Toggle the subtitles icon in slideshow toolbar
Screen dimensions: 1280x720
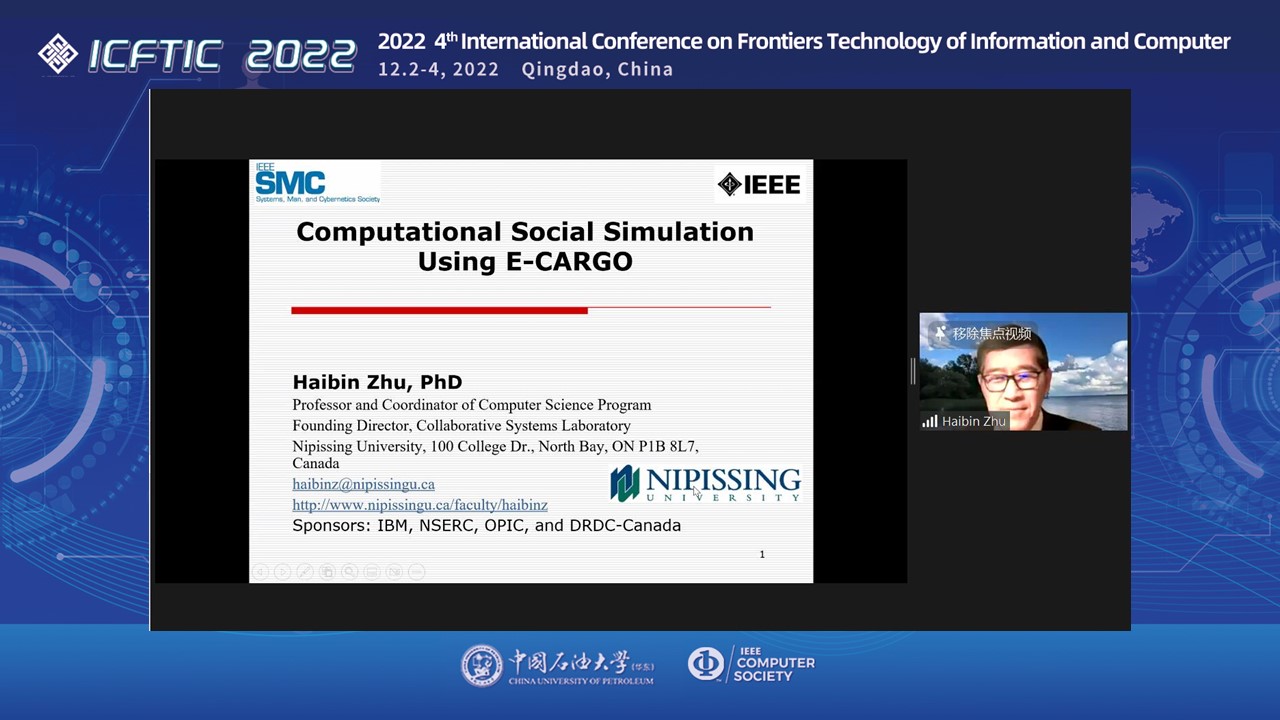(x=372, y=572)
